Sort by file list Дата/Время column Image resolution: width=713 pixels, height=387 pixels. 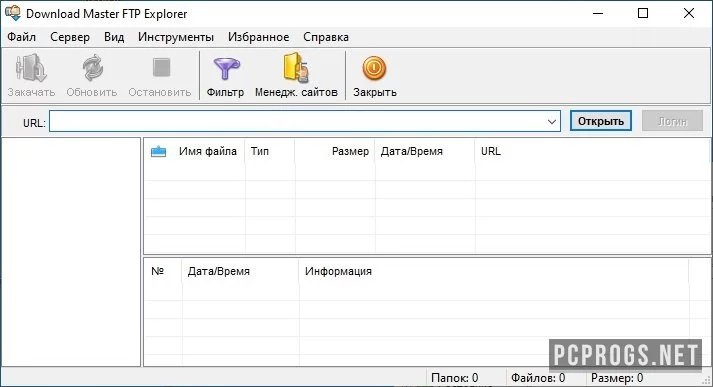[412, 151]
